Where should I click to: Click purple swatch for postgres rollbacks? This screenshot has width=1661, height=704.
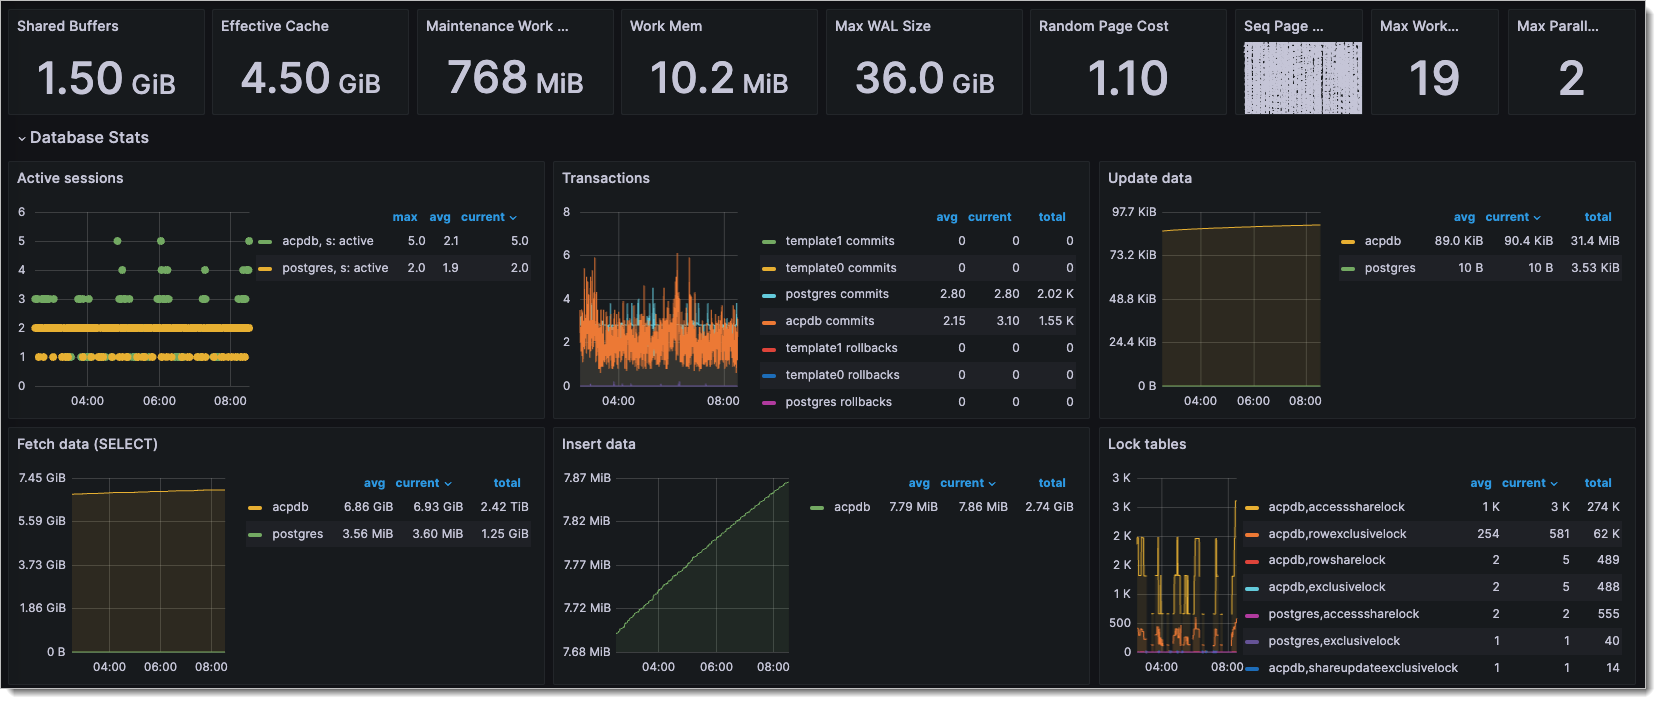click(x=768, y=403)
